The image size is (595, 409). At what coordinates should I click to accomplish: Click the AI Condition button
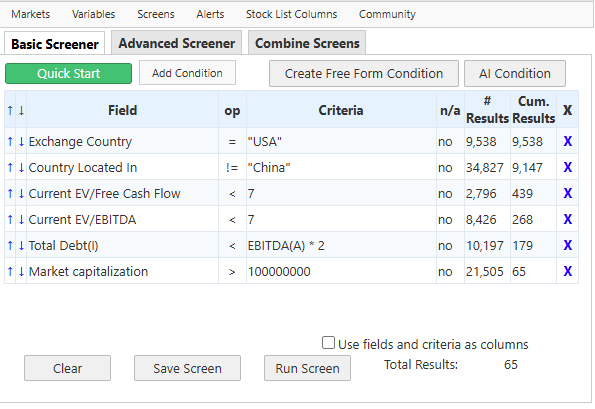(515, 74)
